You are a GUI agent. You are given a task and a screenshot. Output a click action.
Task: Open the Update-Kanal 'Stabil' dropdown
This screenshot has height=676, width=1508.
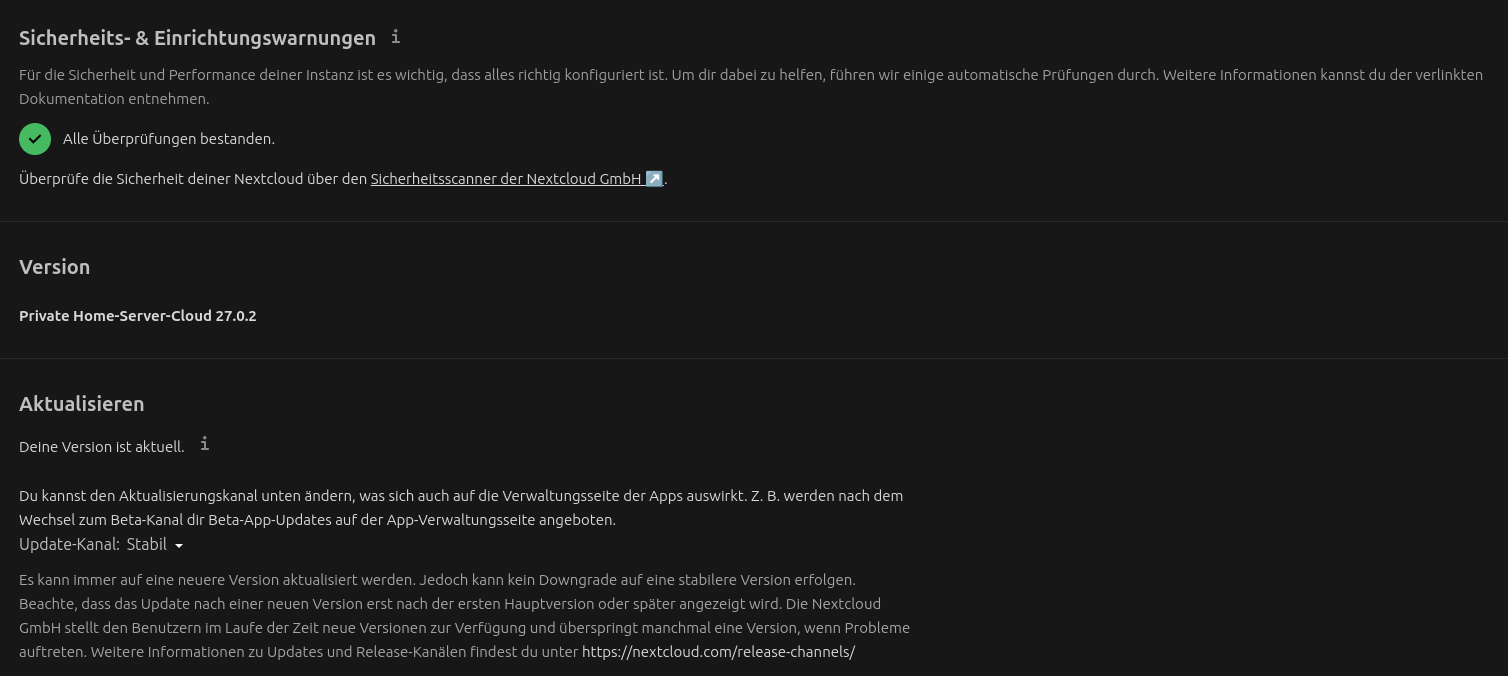click(x=155, y=545)
